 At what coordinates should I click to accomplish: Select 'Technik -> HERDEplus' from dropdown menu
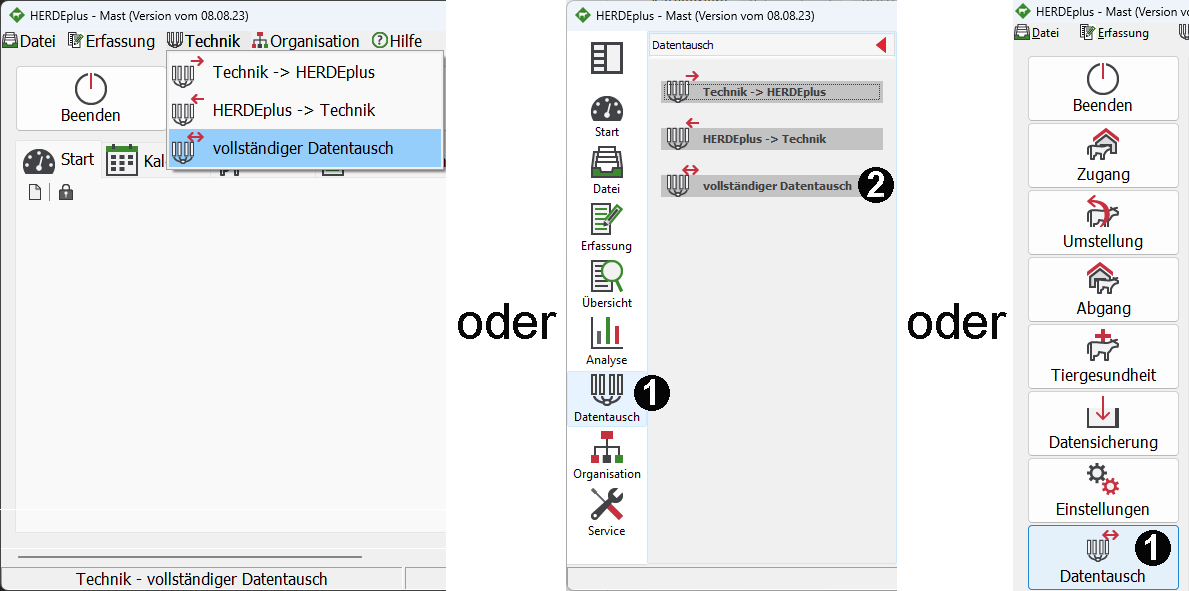pyautogui.click(x=305, y=73)
